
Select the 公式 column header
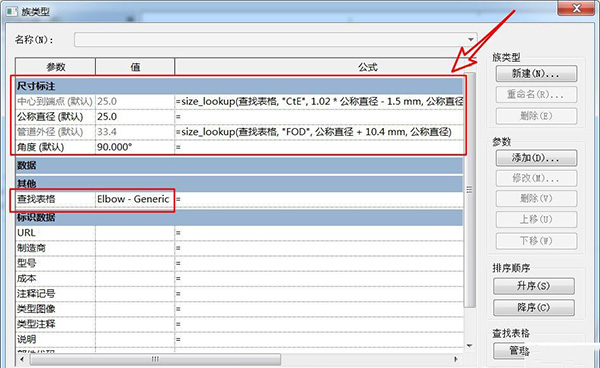tap(320, 67)
